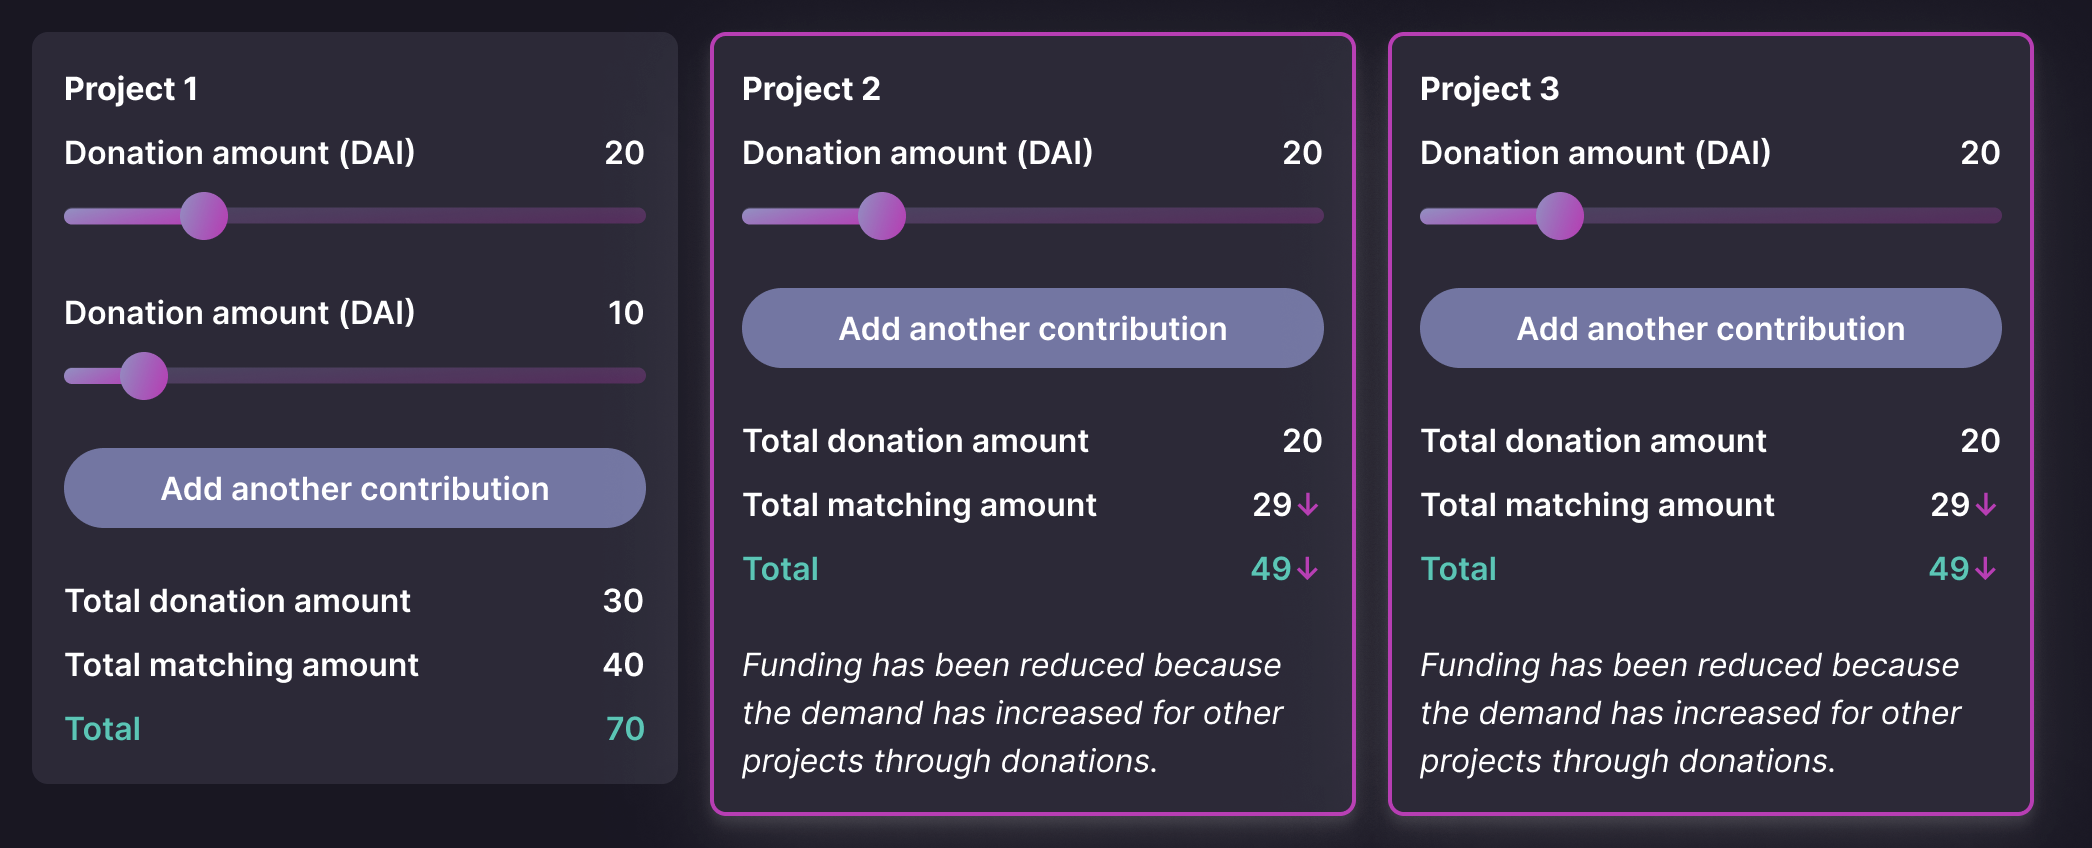Click Add another contribution for Project 2
The width and height of the screenshot is (2092, 848).
[x=1032, y=328]
